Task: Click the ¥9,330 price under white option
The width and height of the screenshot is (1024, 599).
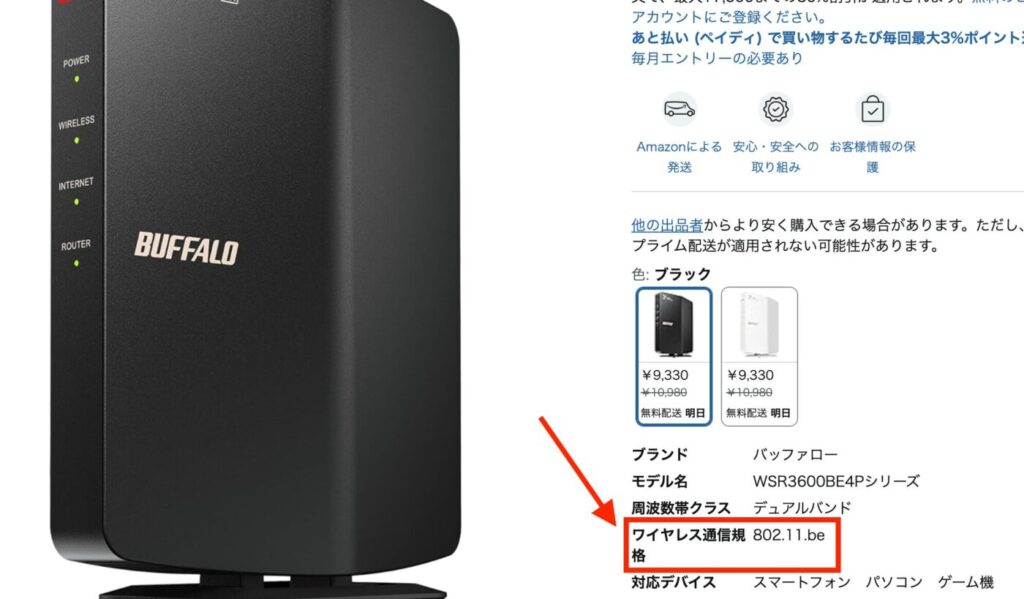Action: tap(750, 375)
